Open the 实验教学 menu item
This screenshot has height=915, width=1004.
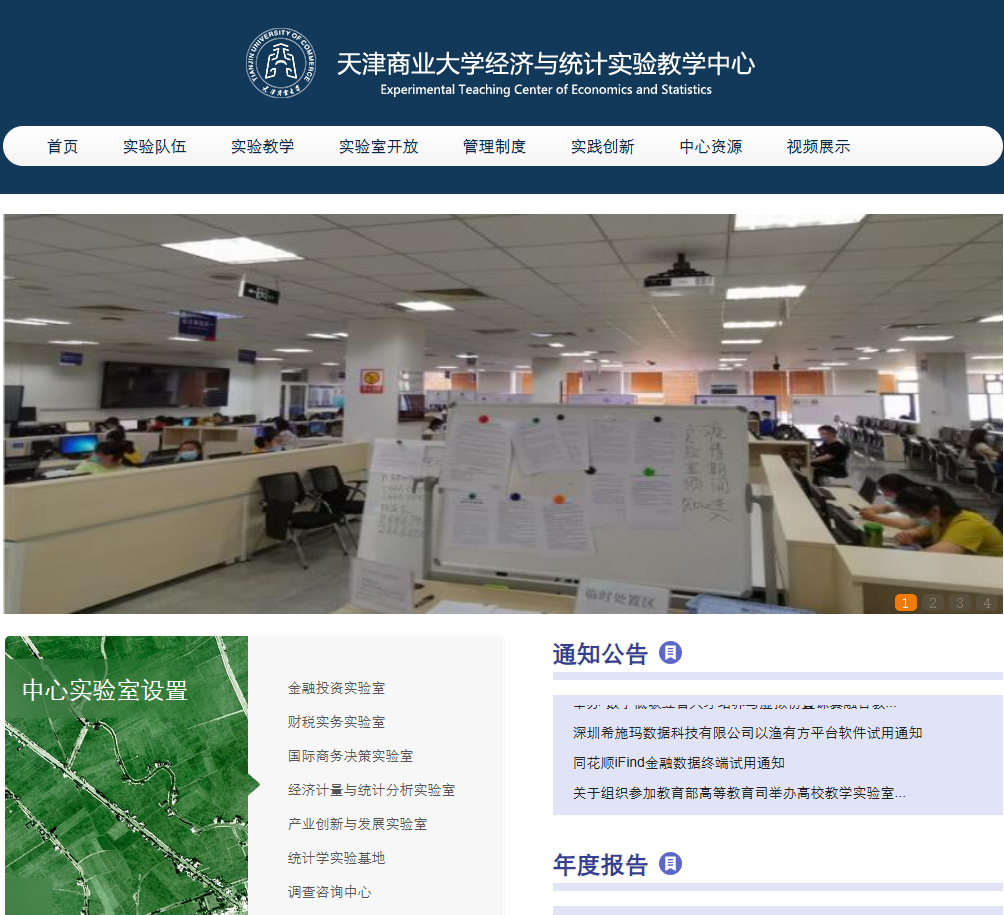[263, 147]
